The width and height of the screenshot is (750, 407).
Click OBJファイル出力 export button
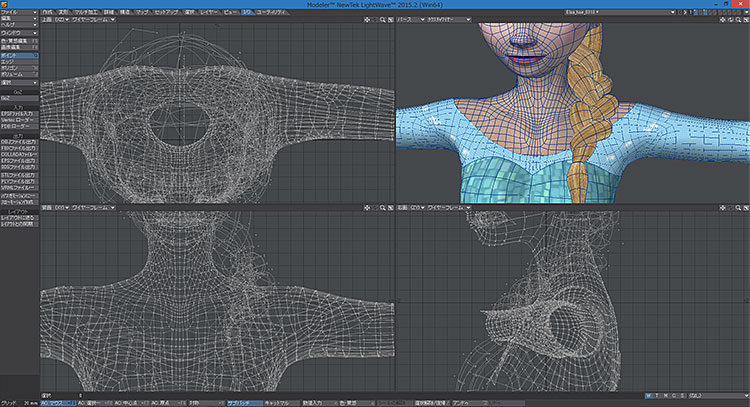pos(19,142)
